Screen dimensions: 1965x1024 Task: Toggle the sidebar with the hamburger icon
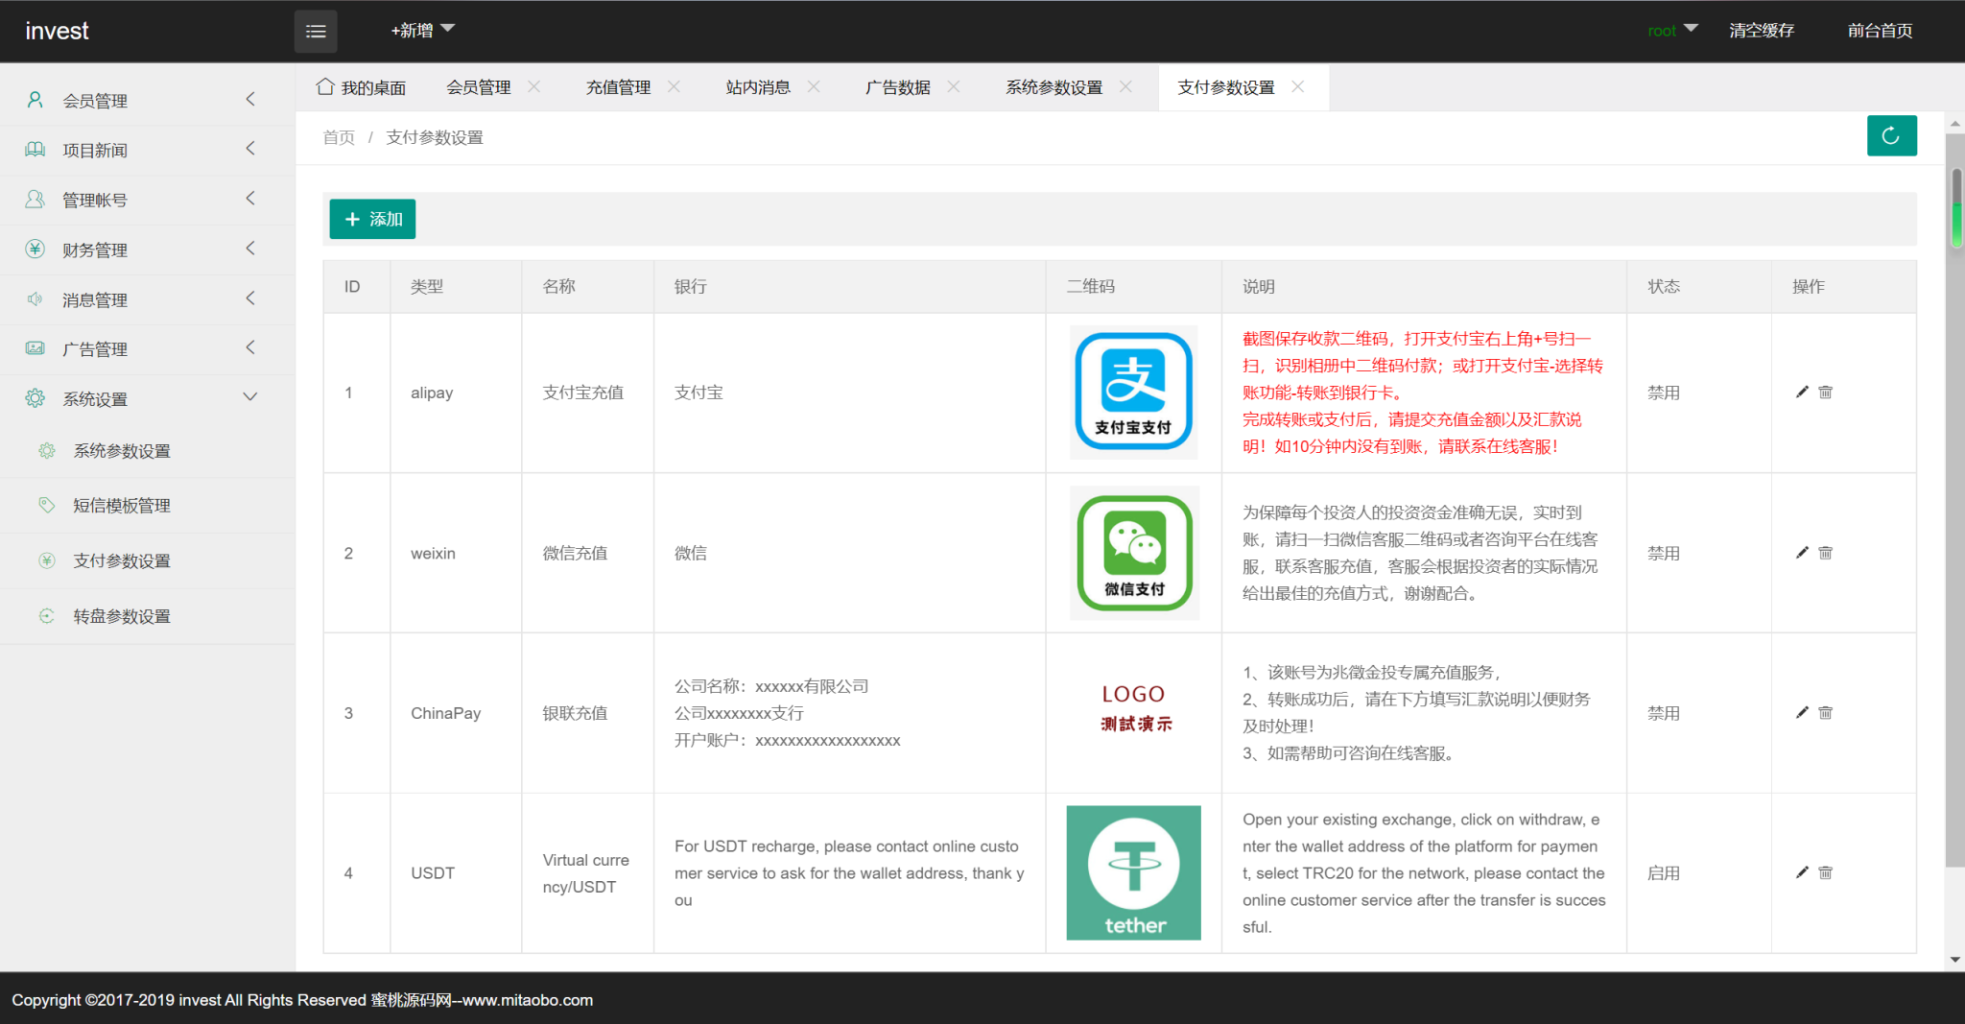315,31
